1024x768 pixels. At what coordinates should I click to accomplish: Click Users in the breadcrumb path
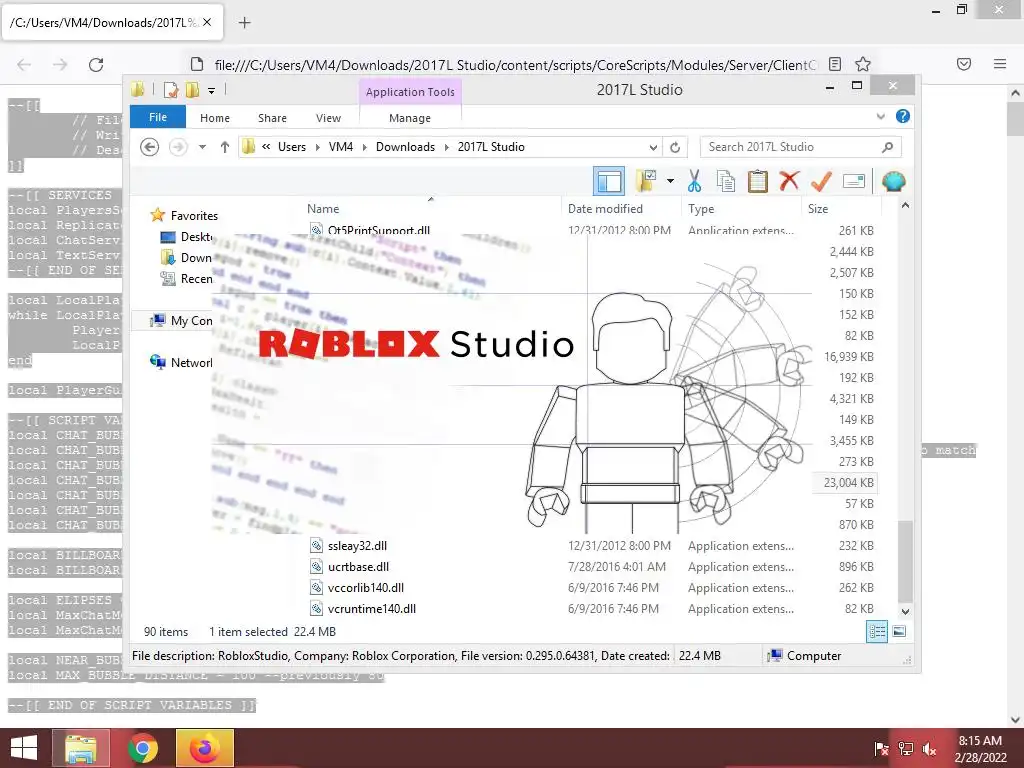(x=292, y=147)
